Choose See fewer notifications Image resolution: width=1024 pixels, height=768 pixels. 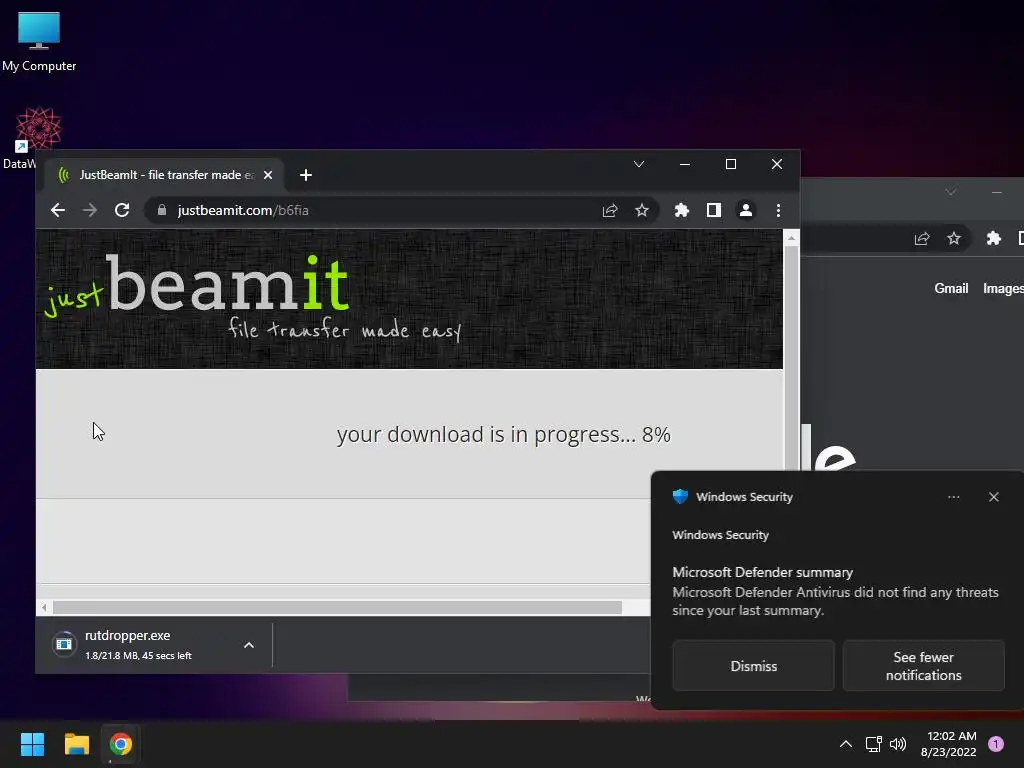pyautogui.click(x=923, y=666)
